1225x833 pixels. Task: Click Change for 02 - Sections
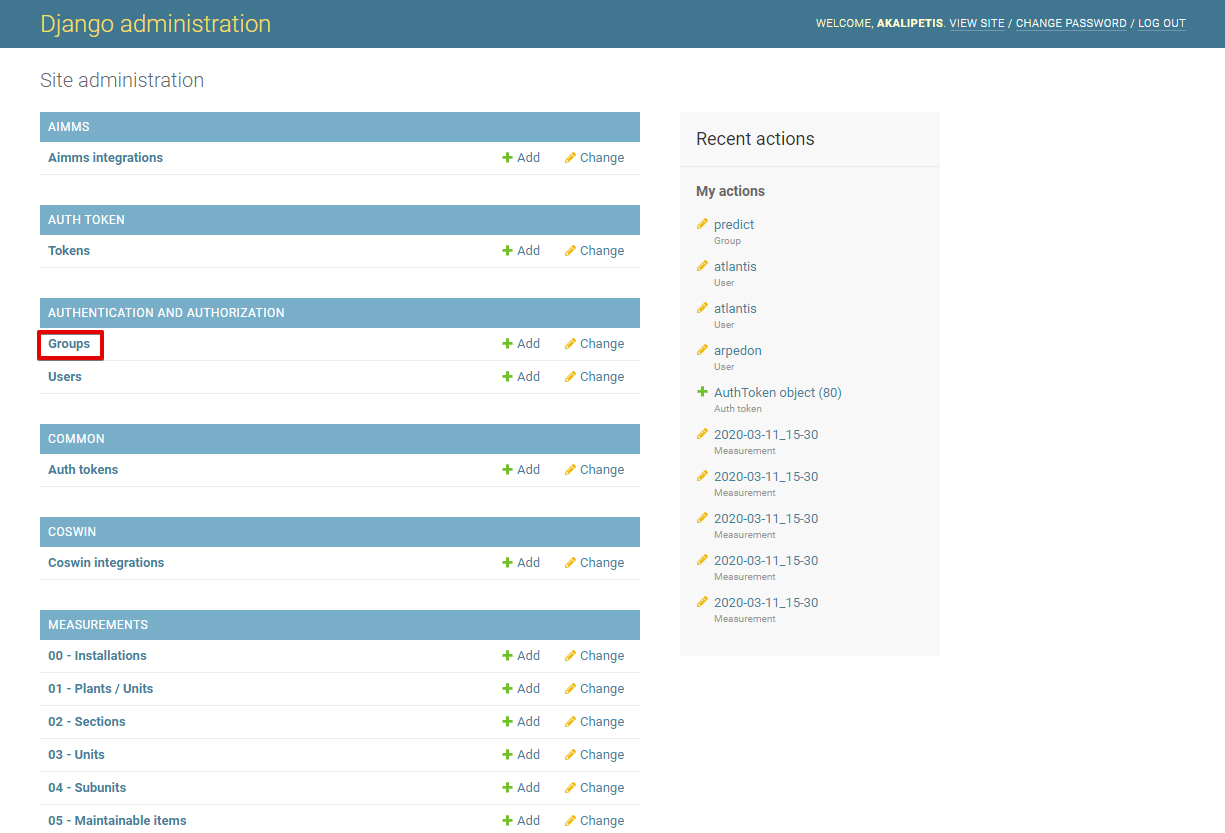[594, 722]
